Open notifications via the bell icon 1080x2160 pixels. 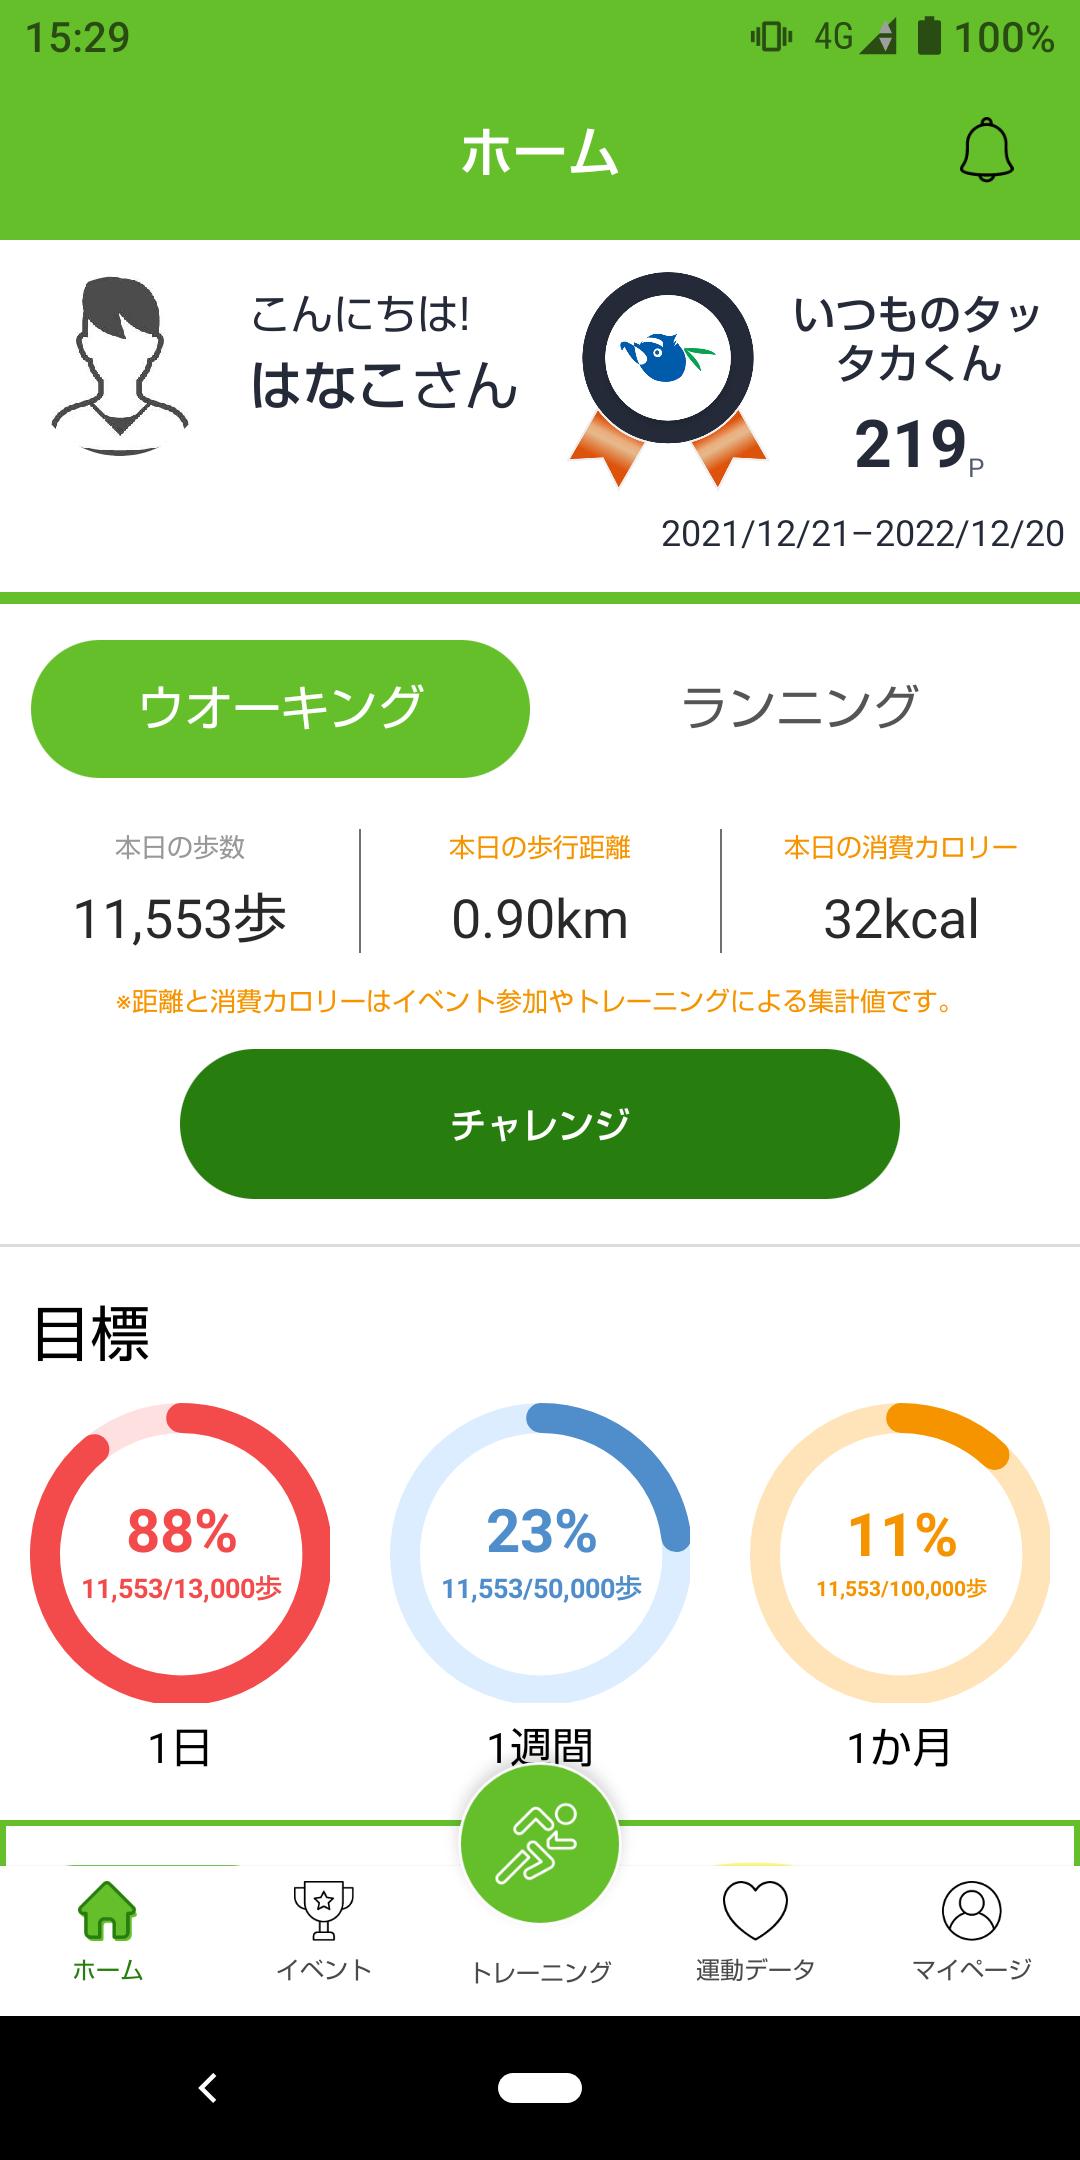pos(987,151)
